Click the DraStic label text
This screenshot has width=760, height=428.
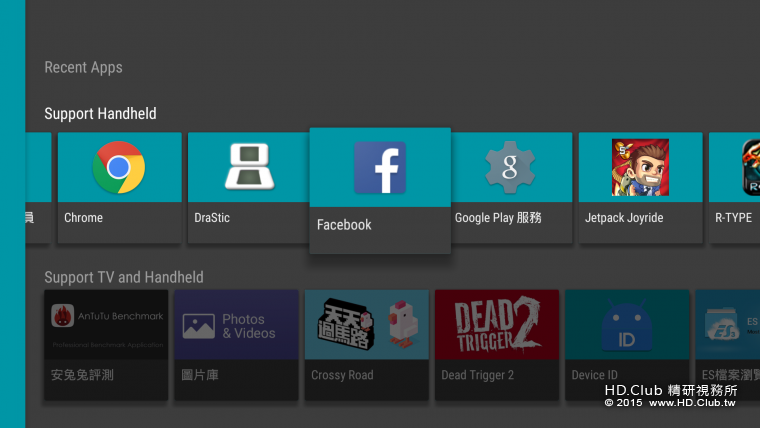[212, 218]
